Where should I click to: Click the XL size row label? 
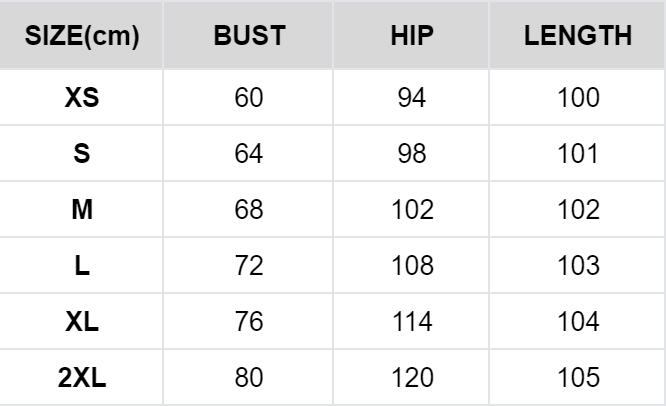(x=82, y=323)
